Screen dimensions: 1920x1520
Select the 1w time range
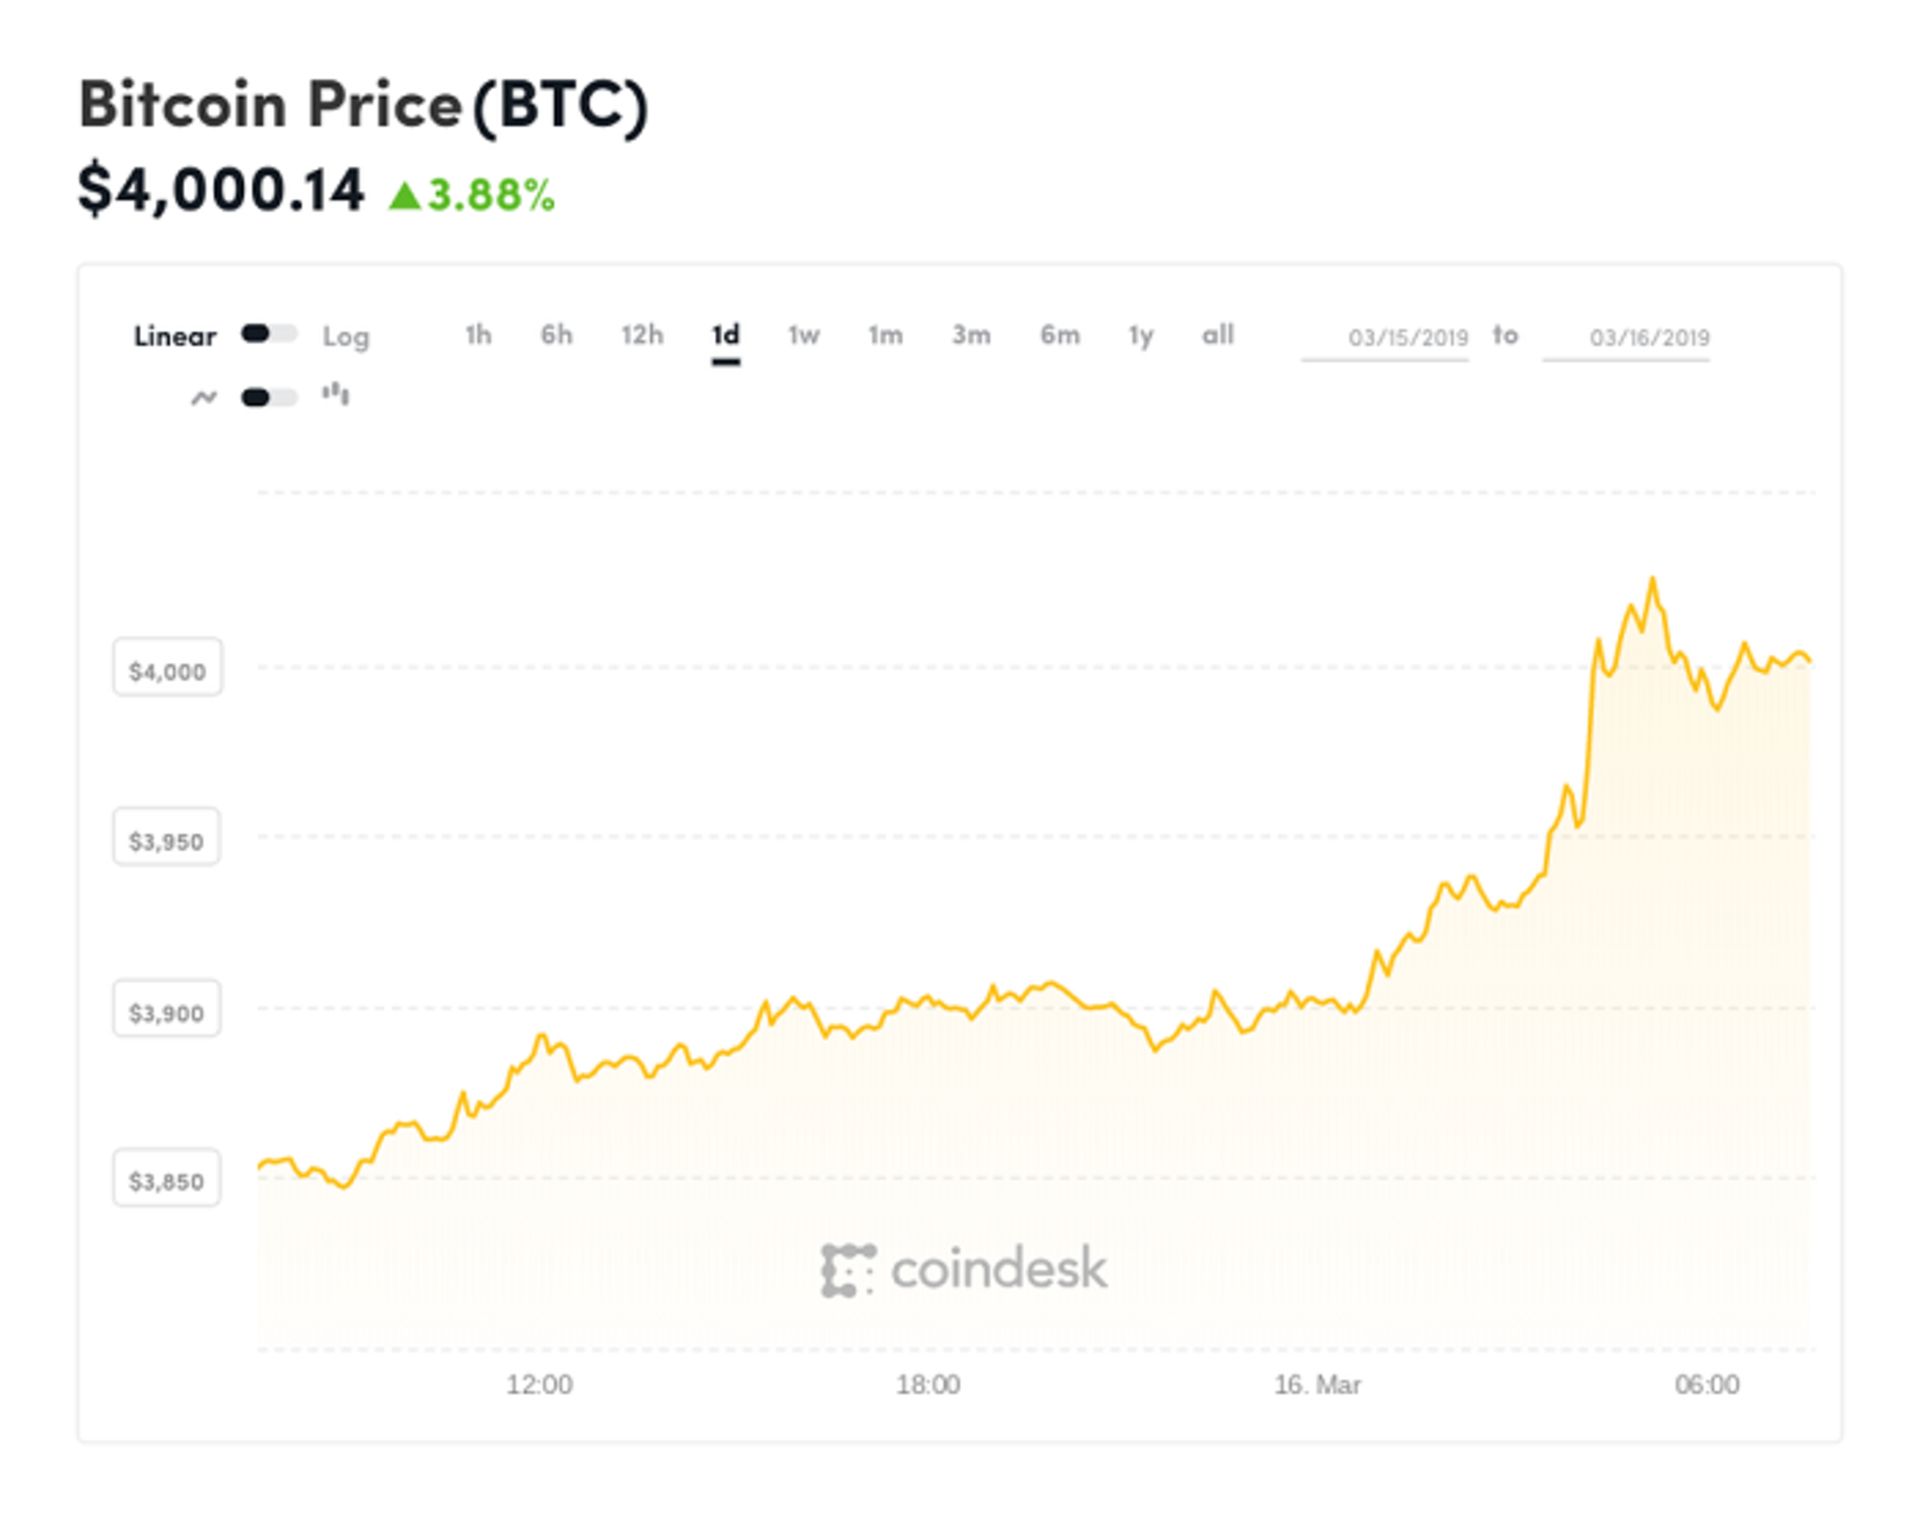[x=804, y=337]
